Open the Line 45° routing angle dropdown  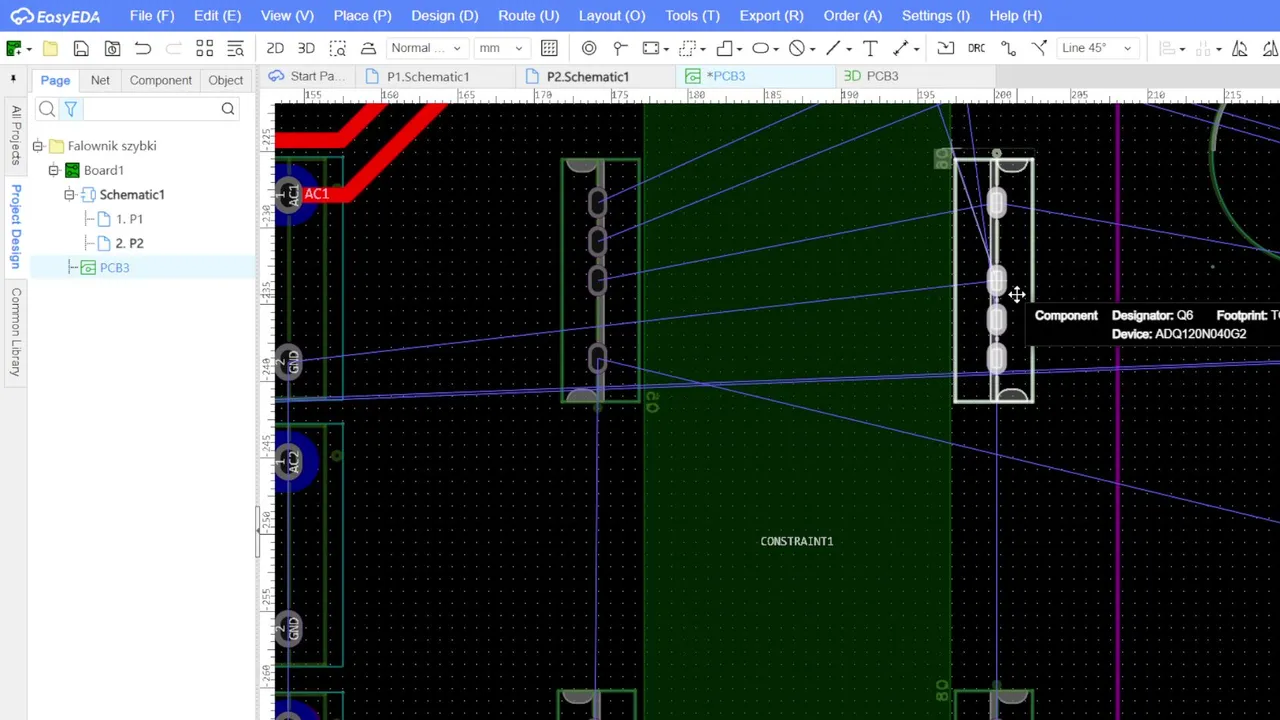(x=1098, y=48)
